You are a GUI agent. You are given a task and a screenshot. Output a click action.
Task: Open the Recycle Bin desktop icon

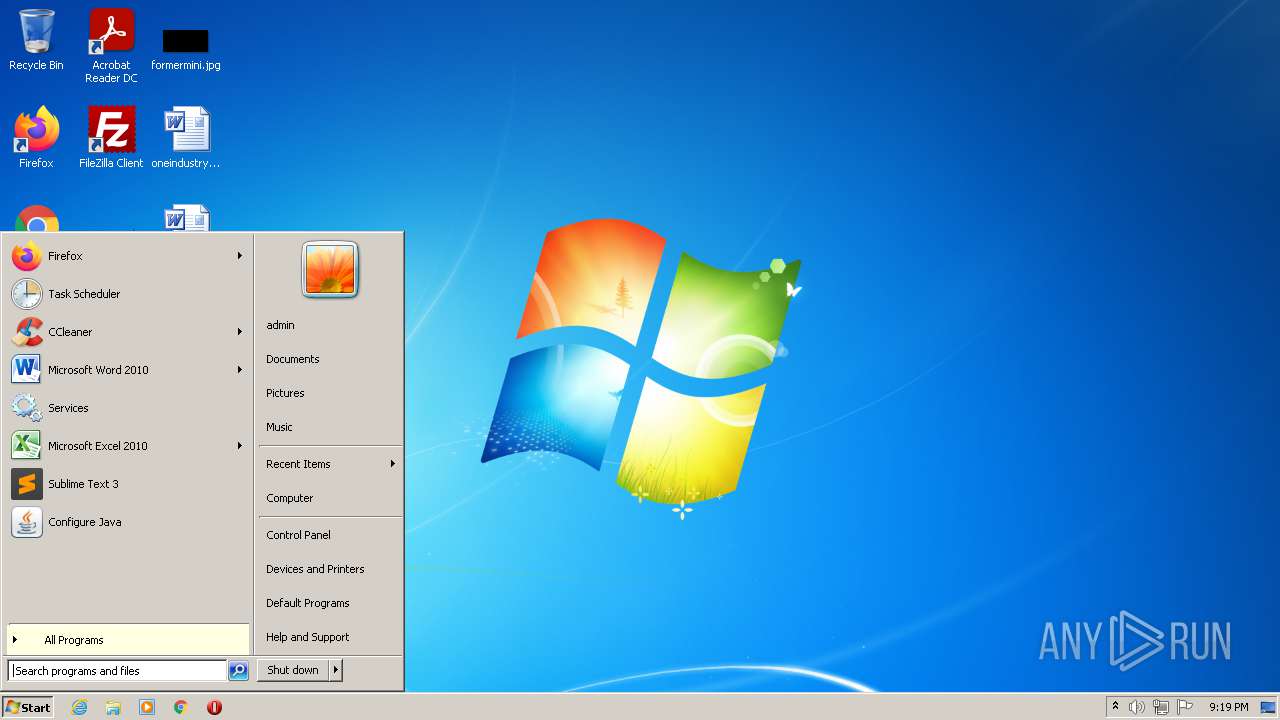click(36, 40)
